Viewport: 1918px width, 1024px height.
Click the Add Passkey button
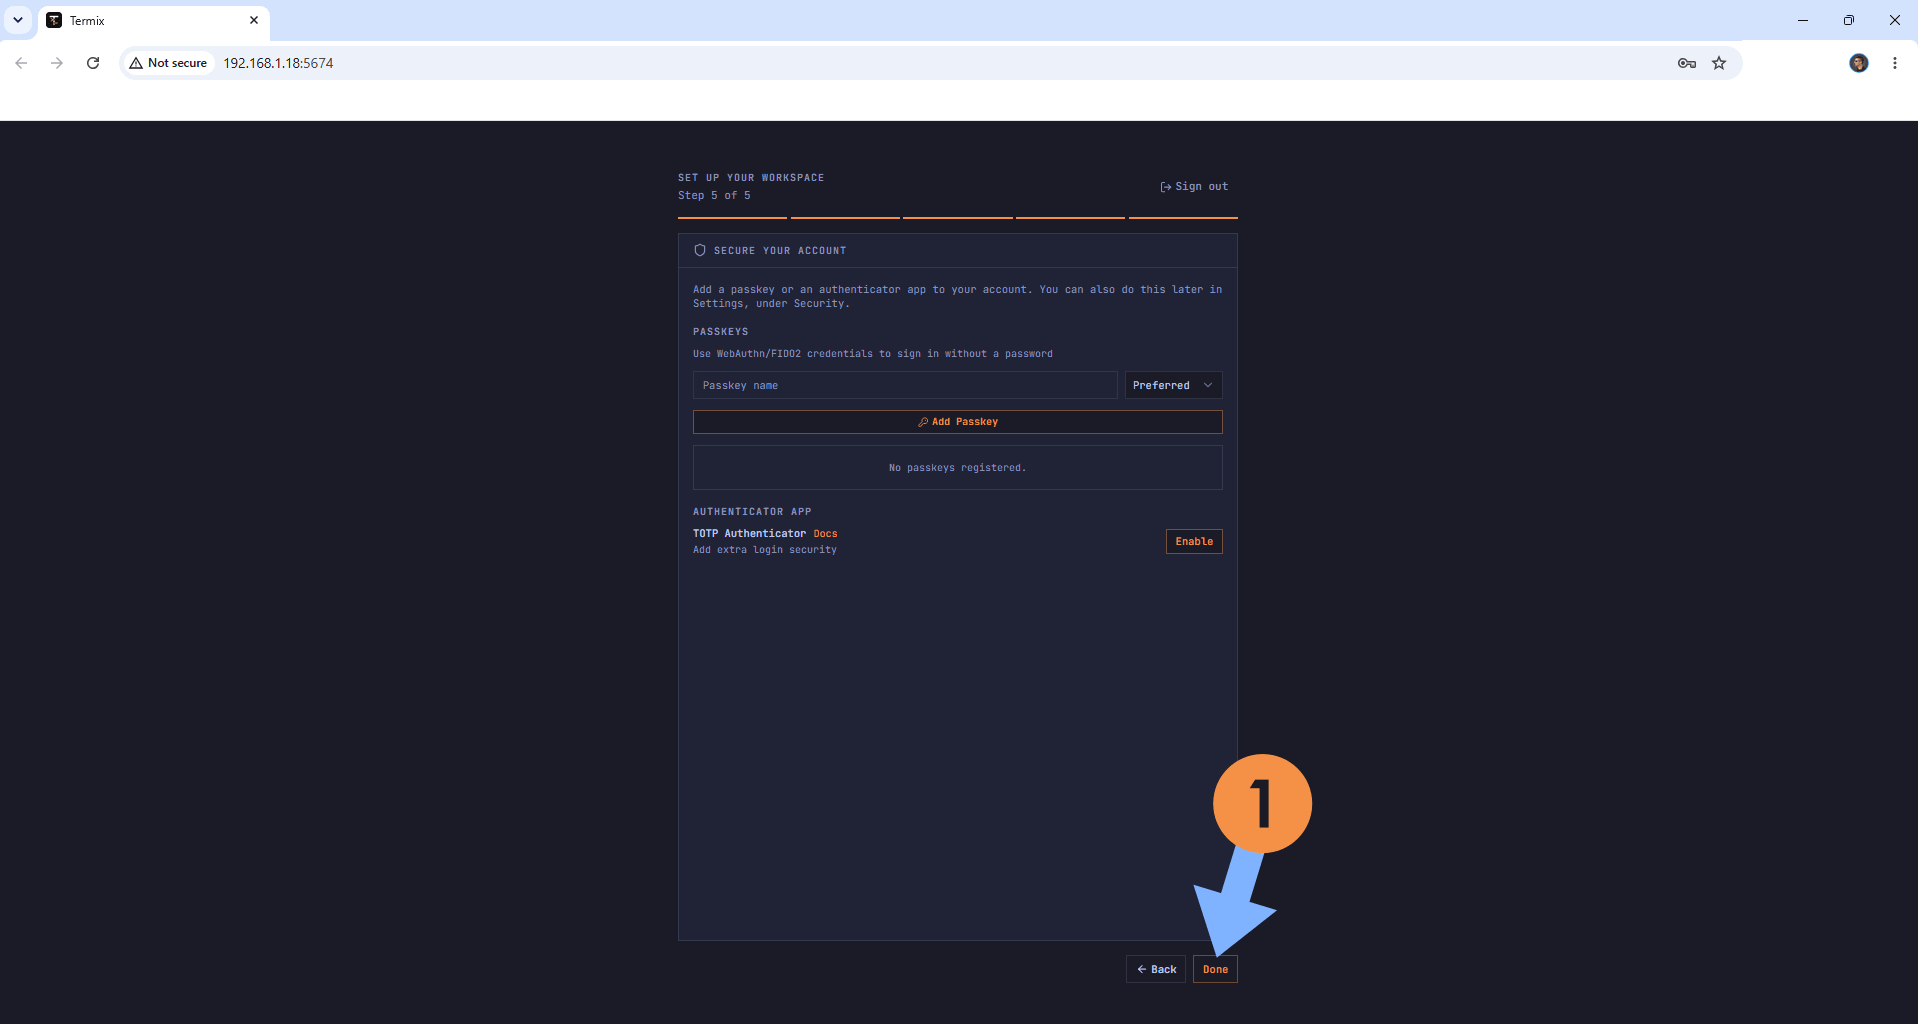957,422
